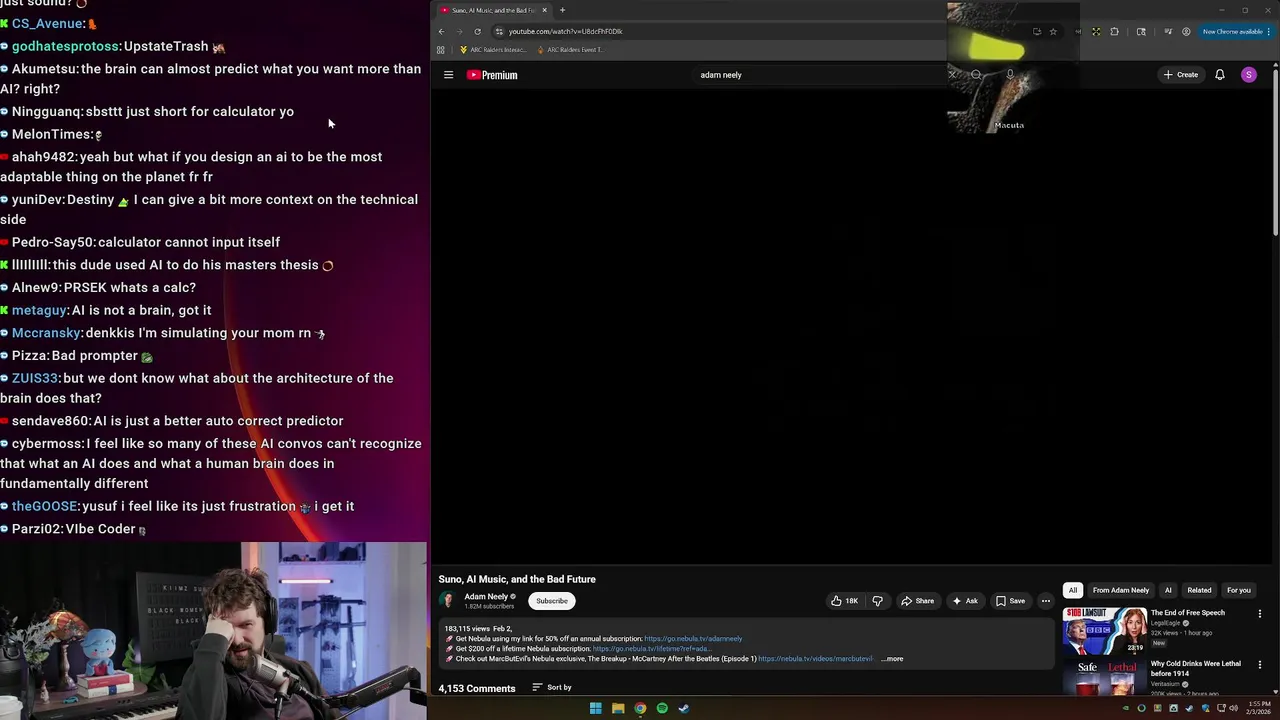Screen dimensions: 1280x720
Task: Open Adam Neely channel avatar
Action: point(447,601)
